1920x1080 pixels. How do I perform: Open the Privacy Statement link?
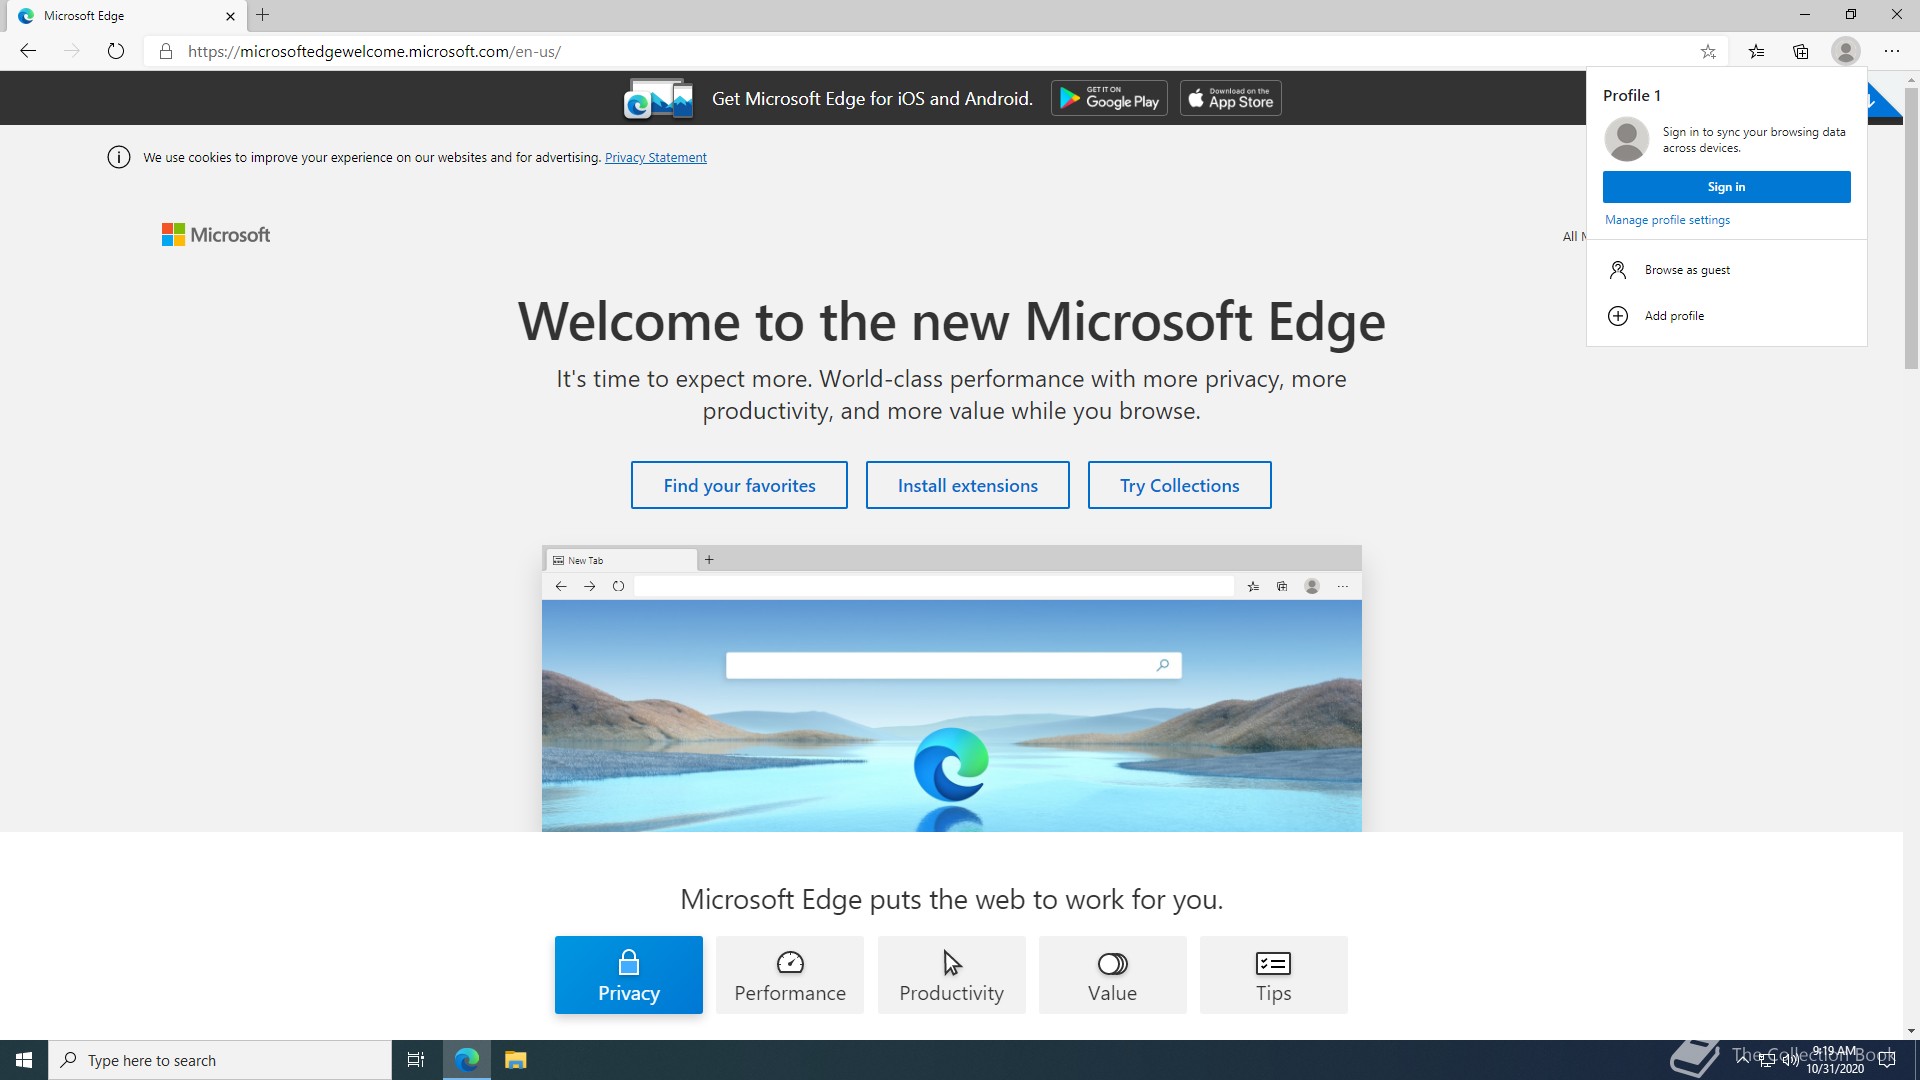click(x=655, y=158)
